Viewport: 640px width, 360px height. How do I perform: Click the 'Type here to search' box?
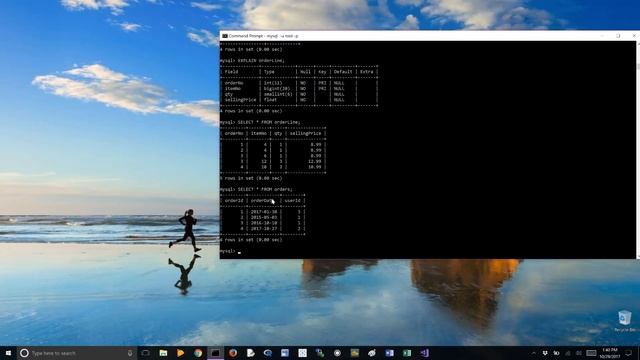[x=76, y=353]
